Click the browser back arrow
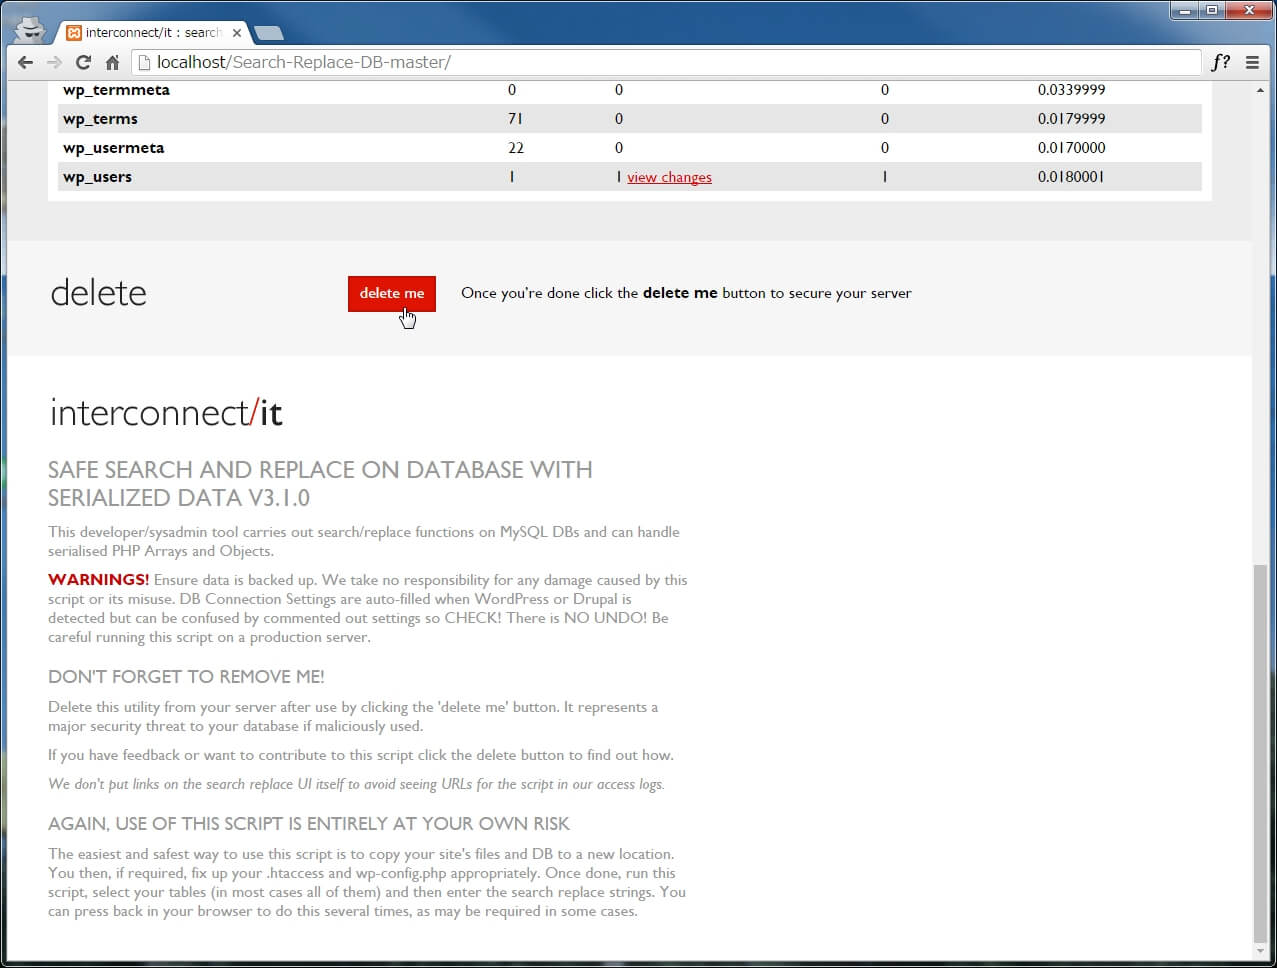This screenshot has width=1277, height=968. [x=26, y=62]
